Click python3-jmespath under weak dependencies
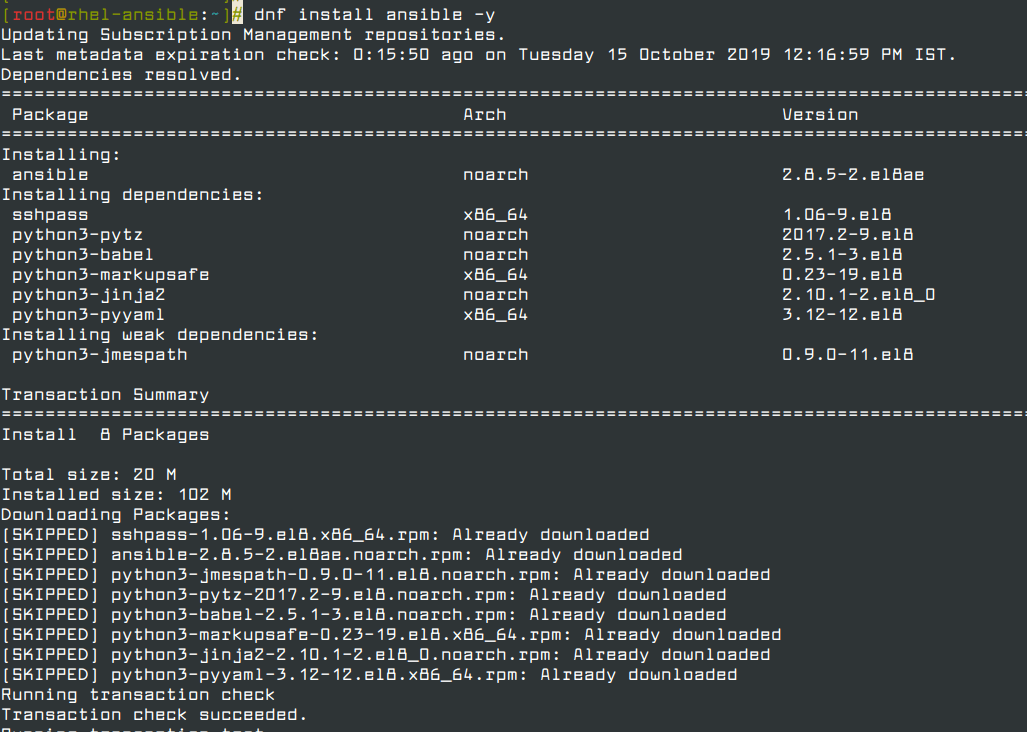 (99, 354)
